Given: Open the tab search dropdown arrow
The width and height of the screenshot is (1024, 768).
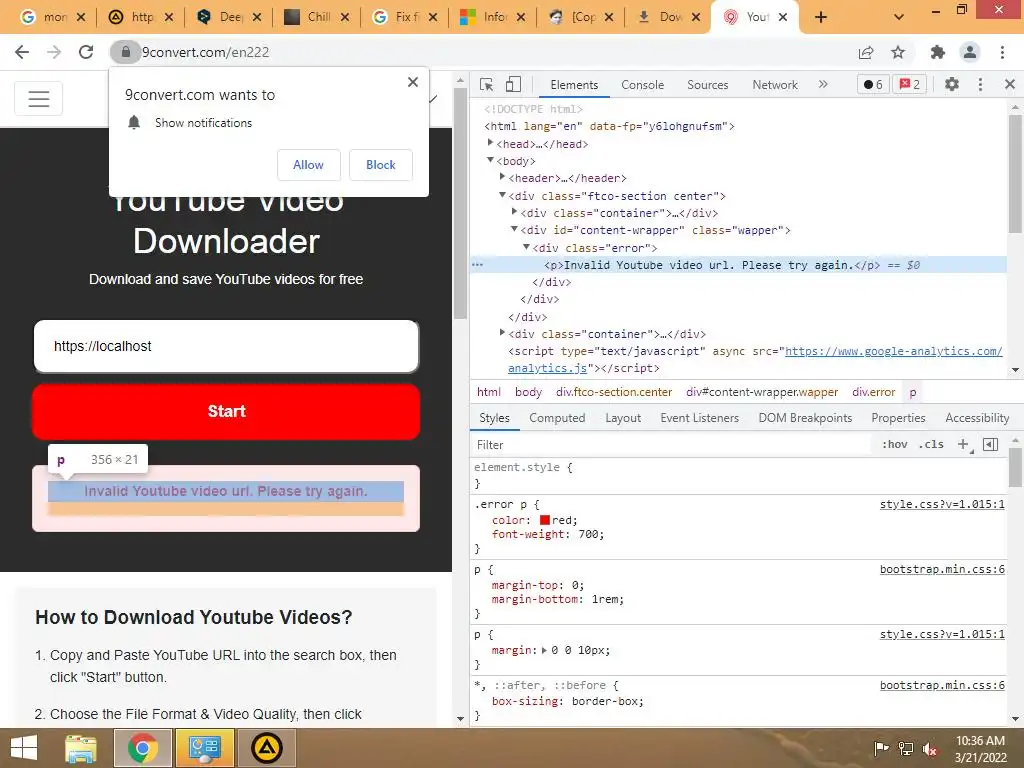Looking at the screenshot, I should pos(899,17).
